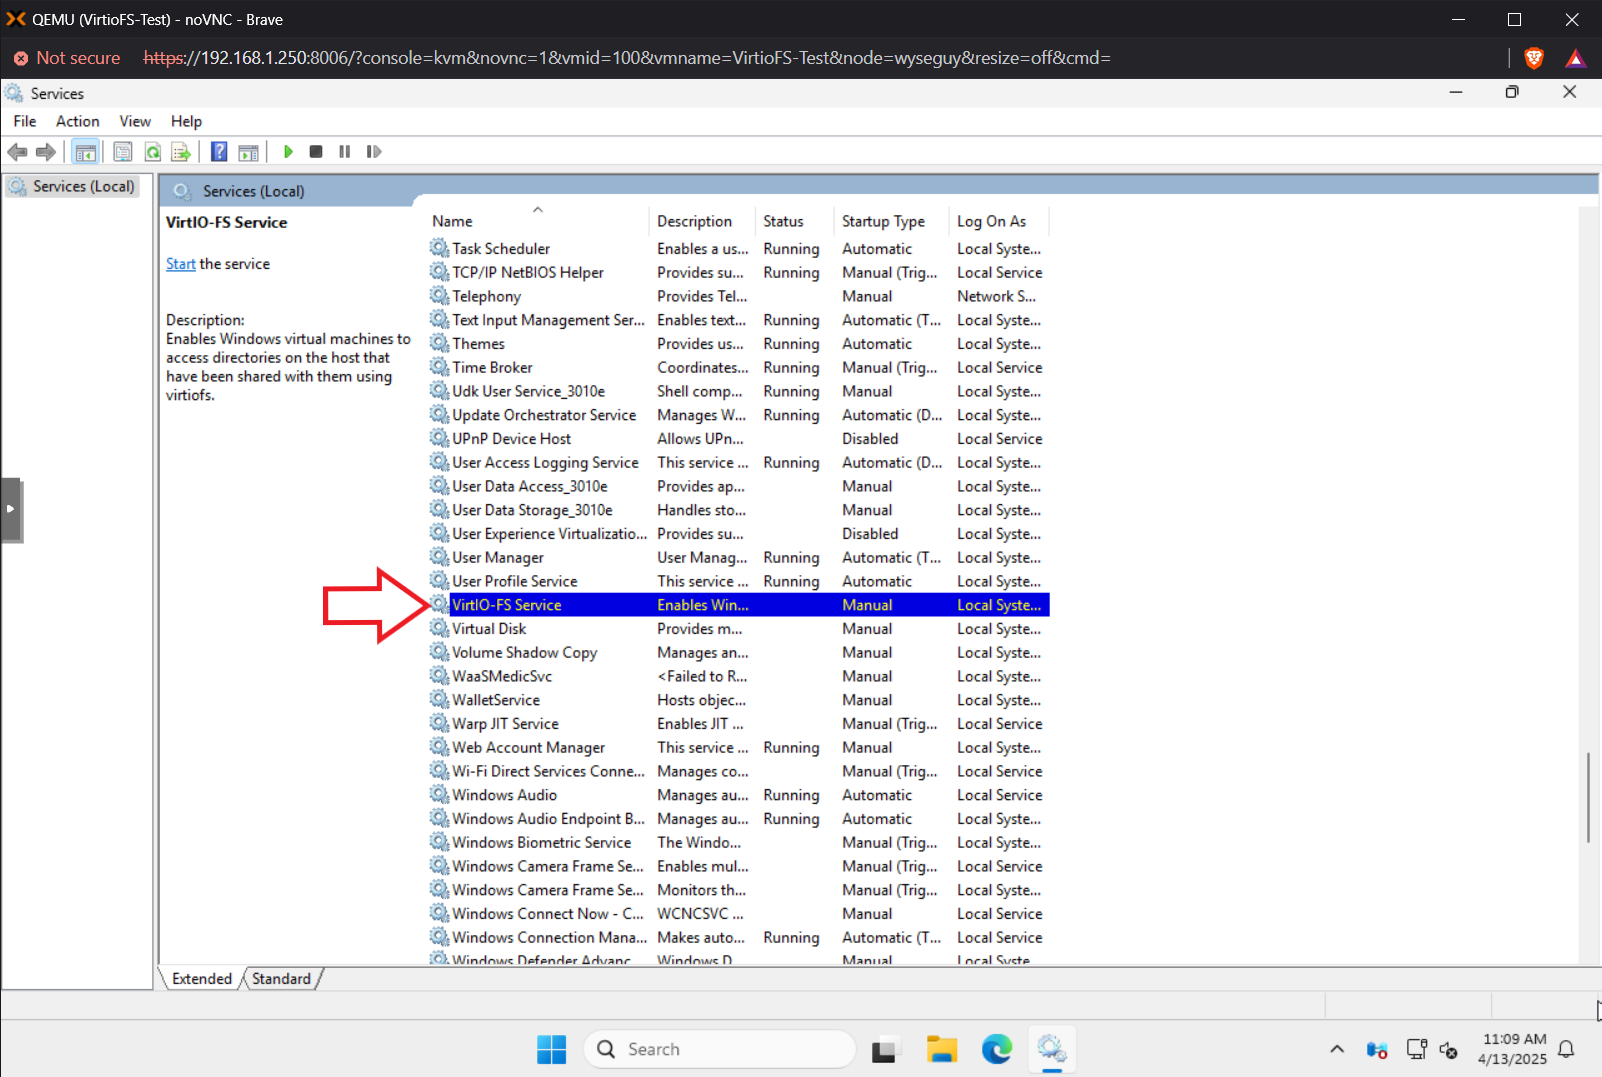Viewport: 1602px width, 1077px height.
Task: Toggle the Show/Hide Console Tree toolbar button
Action: (x=86, y=152)
